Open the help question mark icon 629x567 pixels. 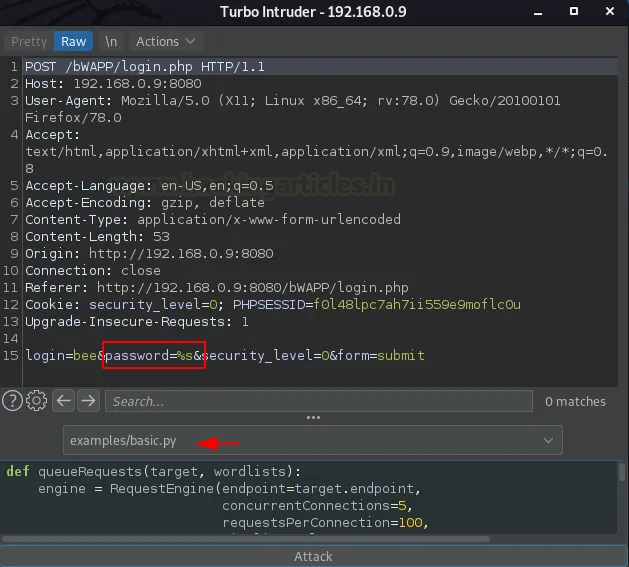click(x=12, y=401)
